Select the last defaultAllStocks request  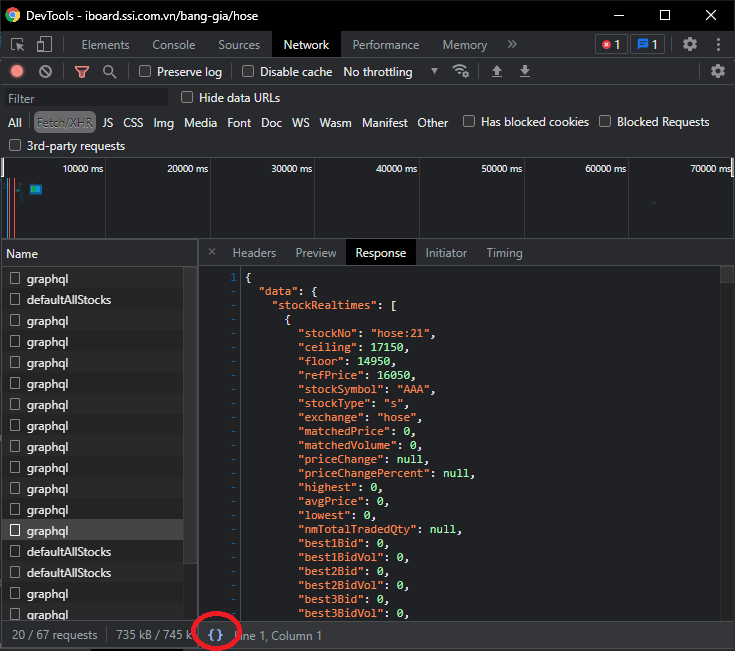(x=92, y=572)
